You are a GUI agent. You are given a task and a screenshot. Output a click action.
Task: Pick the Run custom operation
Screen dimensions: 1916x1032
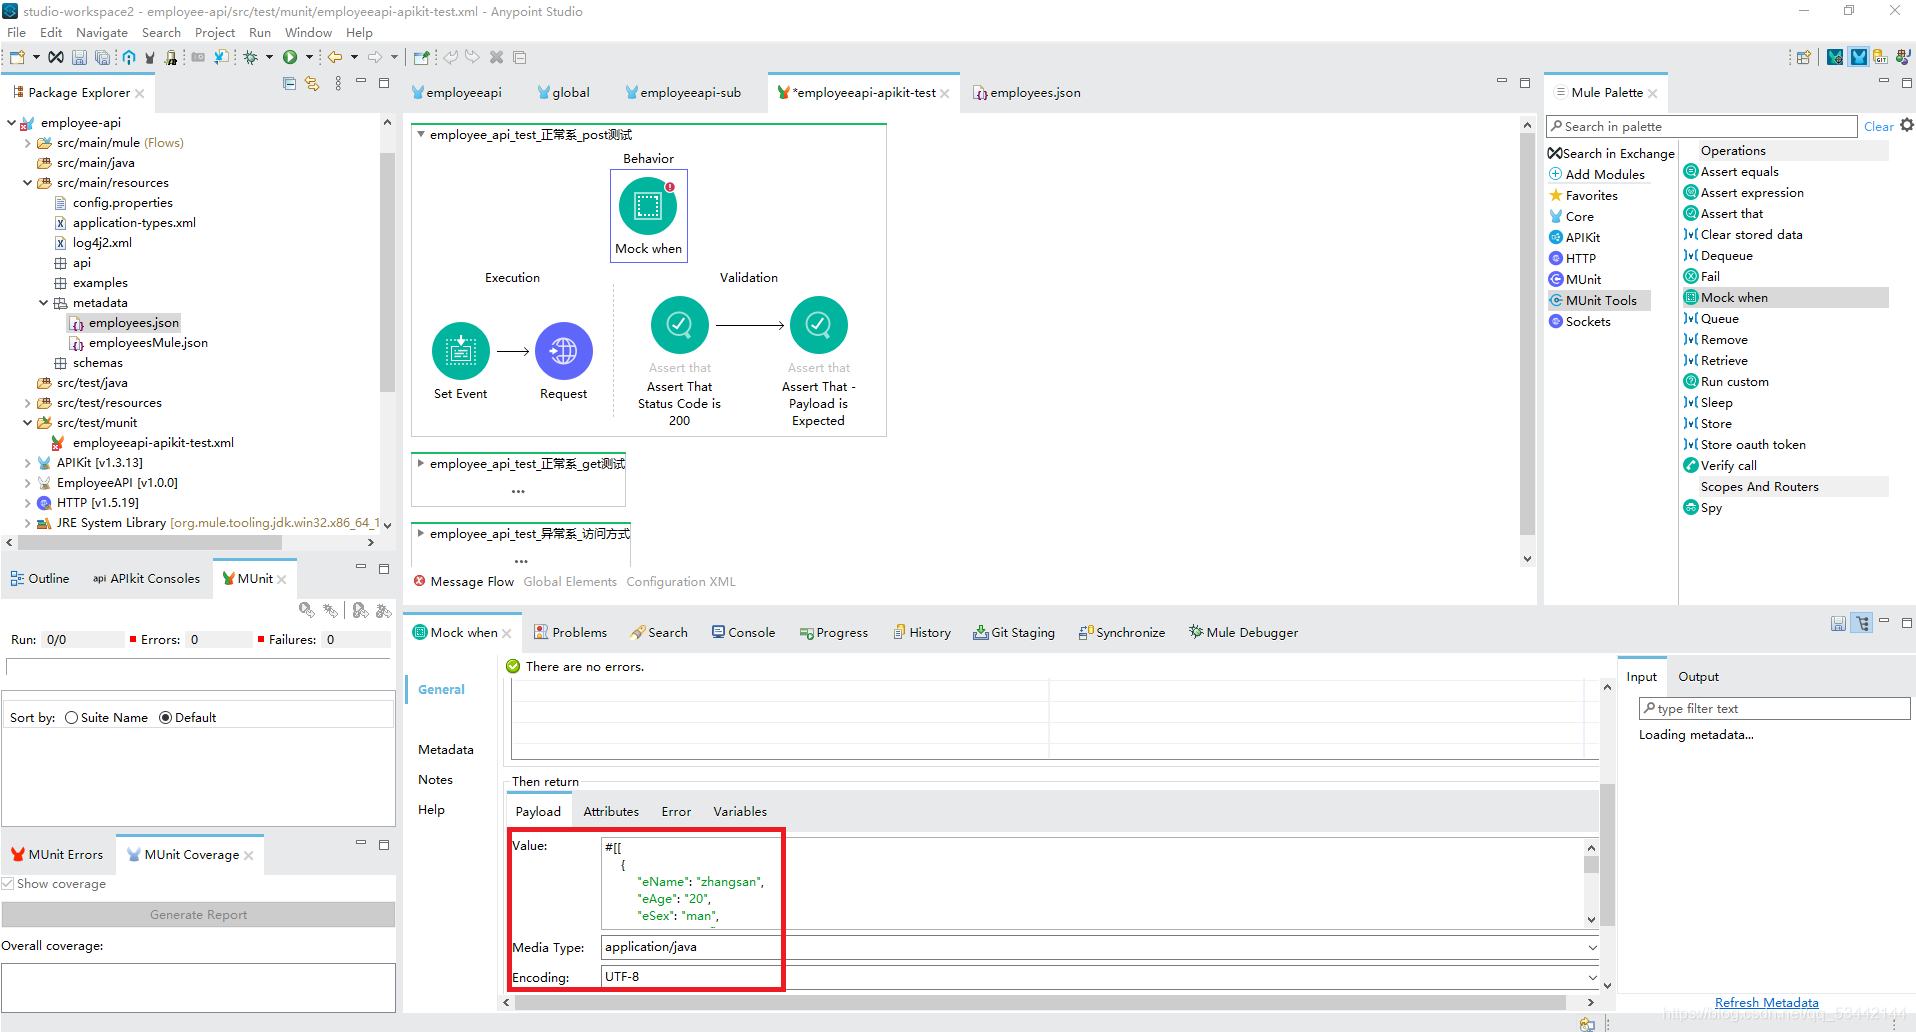coord(1726,381)
